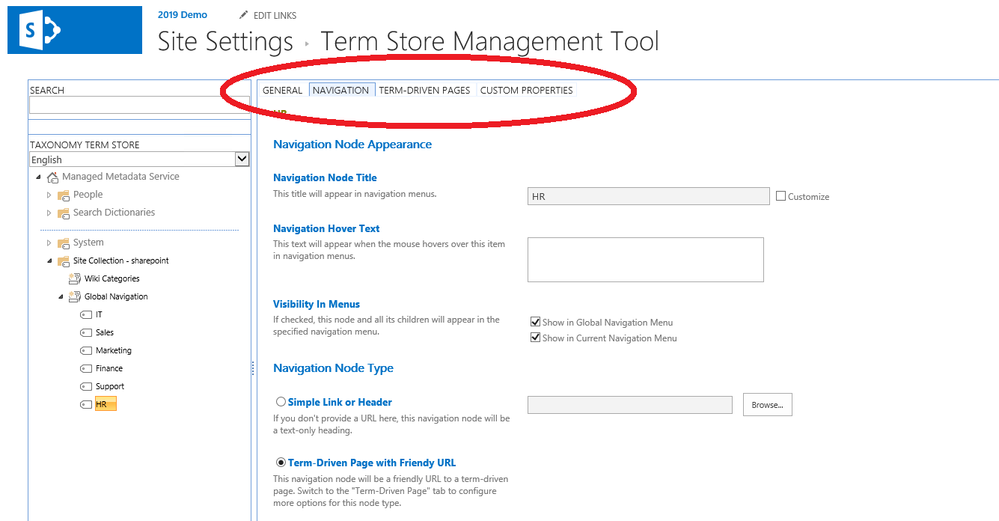
Task: Select the People group folder icon
Action: [x=64, y=195]
